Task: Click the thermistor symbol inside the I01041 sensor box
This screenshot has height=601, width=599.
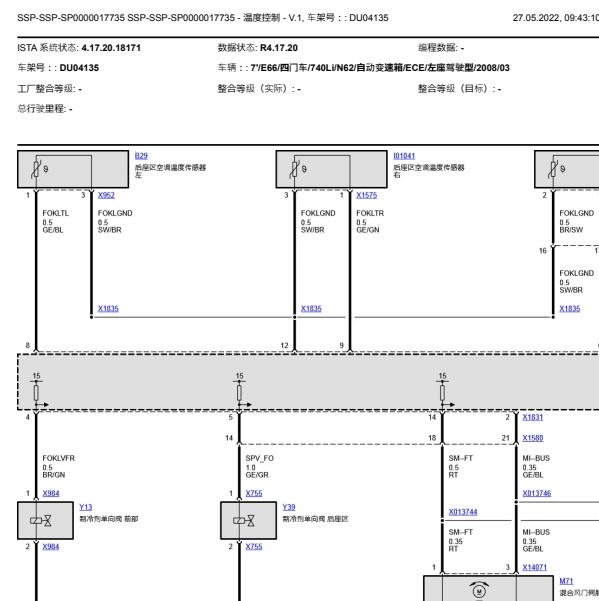Action: click(x=295, y=169)
